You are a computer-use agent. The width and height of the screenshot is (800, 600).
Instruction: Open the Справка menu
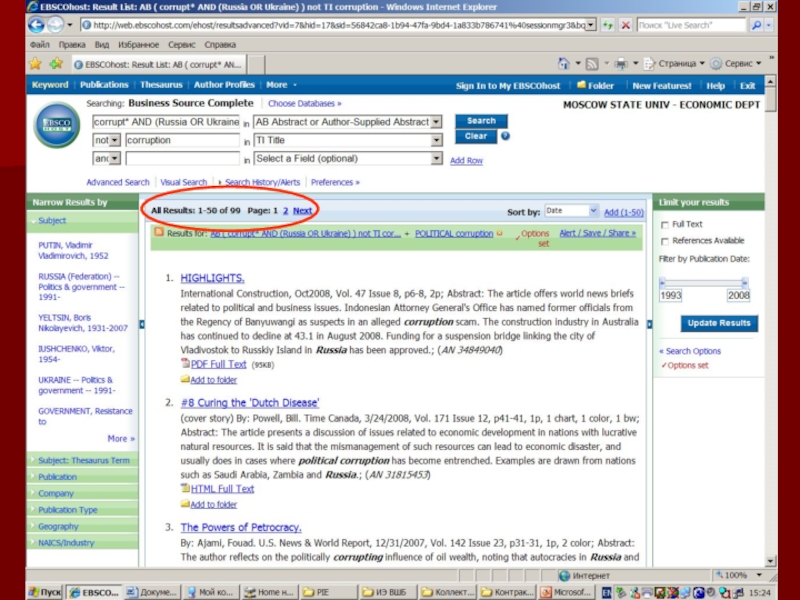pos(220,44)
